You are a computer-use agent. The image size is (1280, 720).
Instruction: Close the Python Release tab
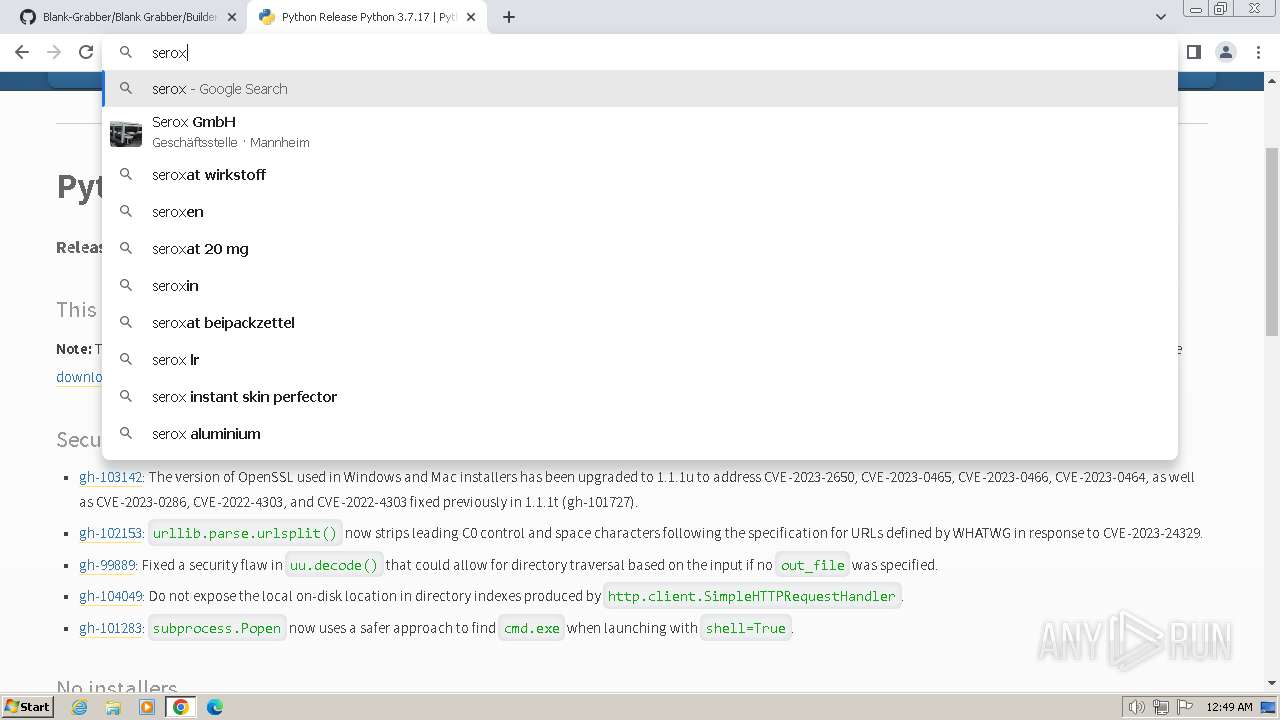click(x=472, y=17)
